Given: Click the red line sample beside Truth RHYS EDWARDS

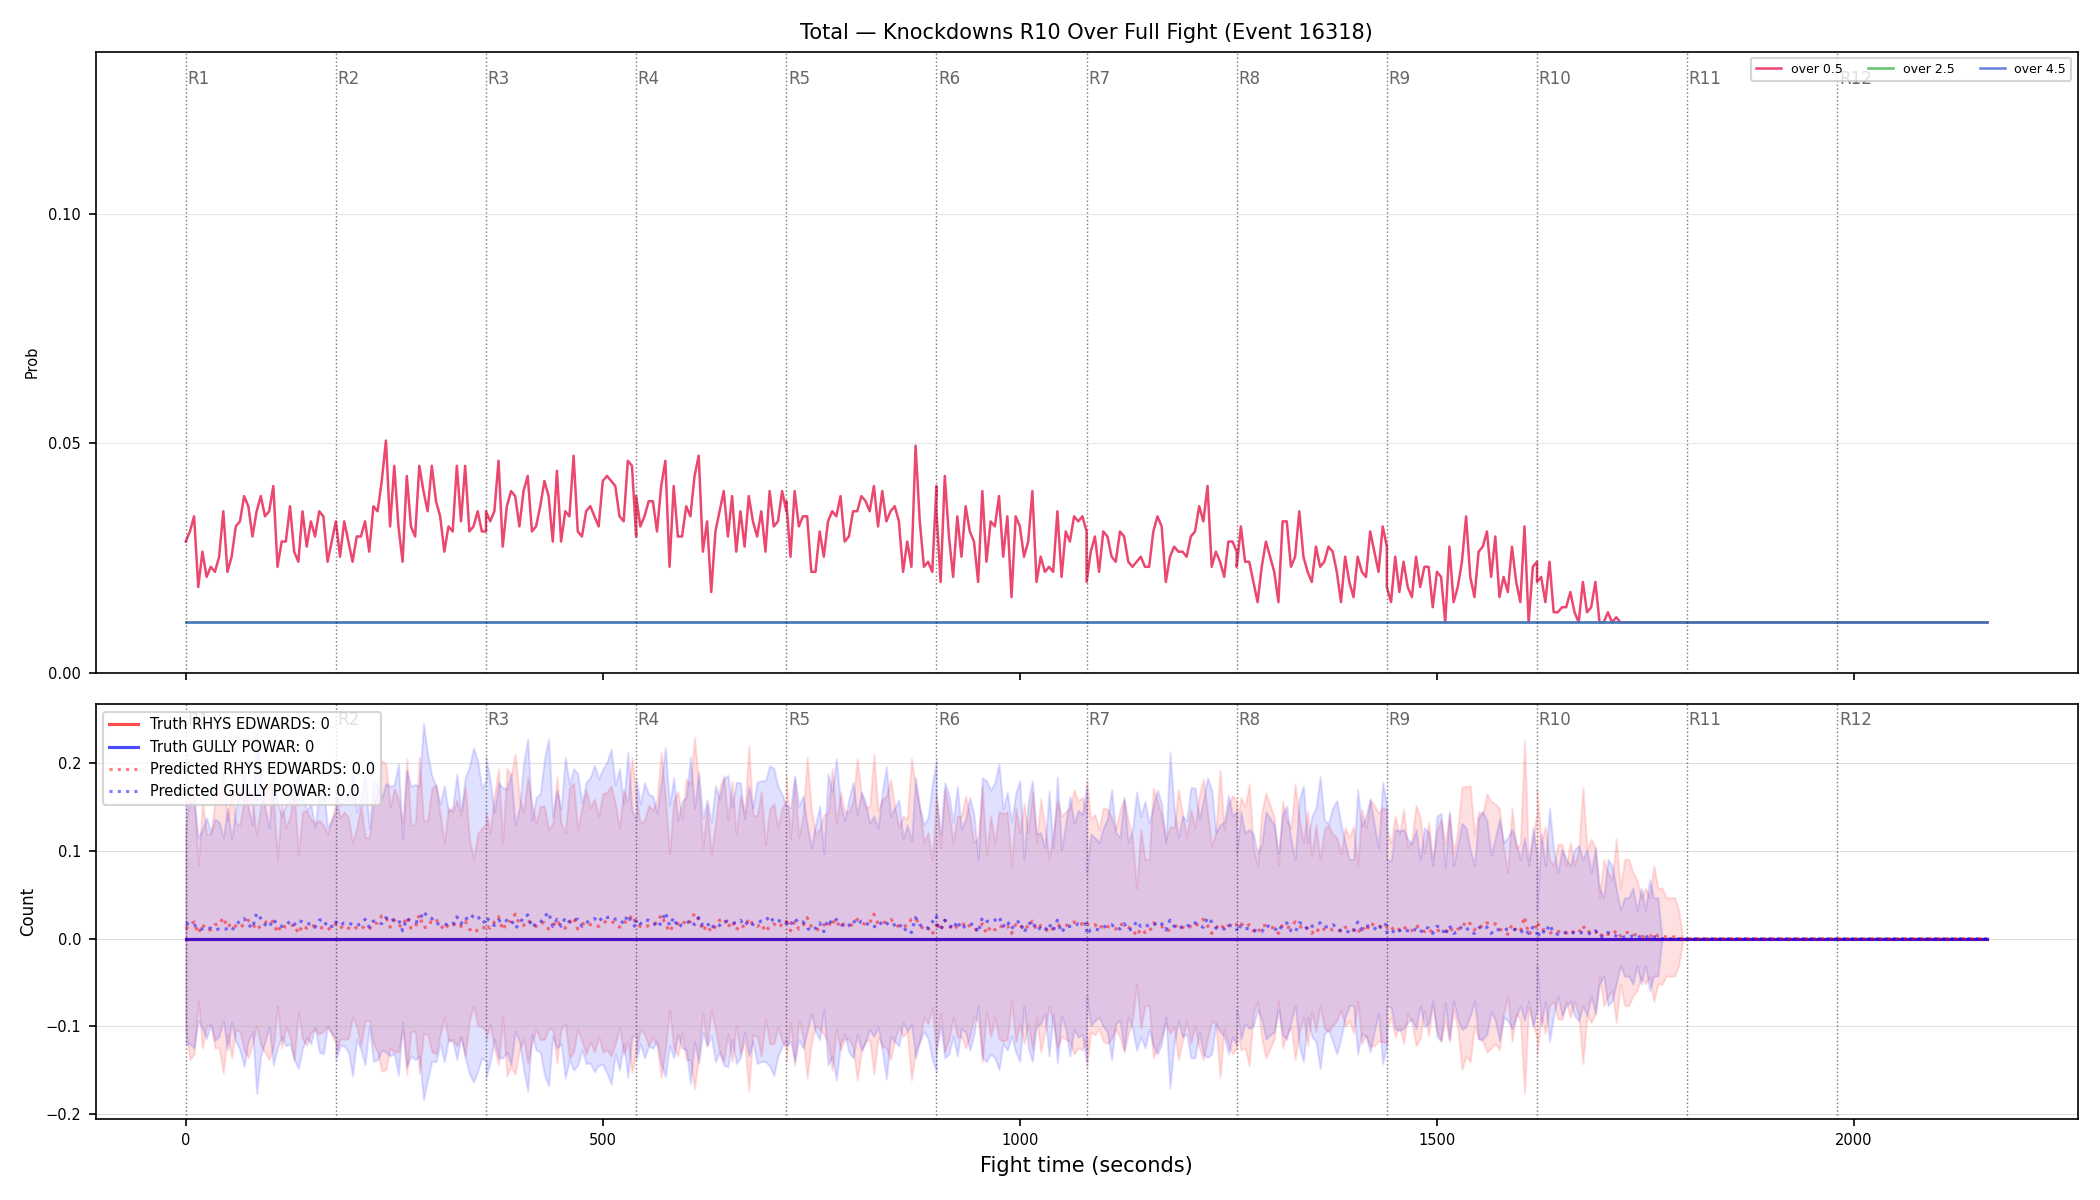Looking at the screenshot, I should click(124, 724).
